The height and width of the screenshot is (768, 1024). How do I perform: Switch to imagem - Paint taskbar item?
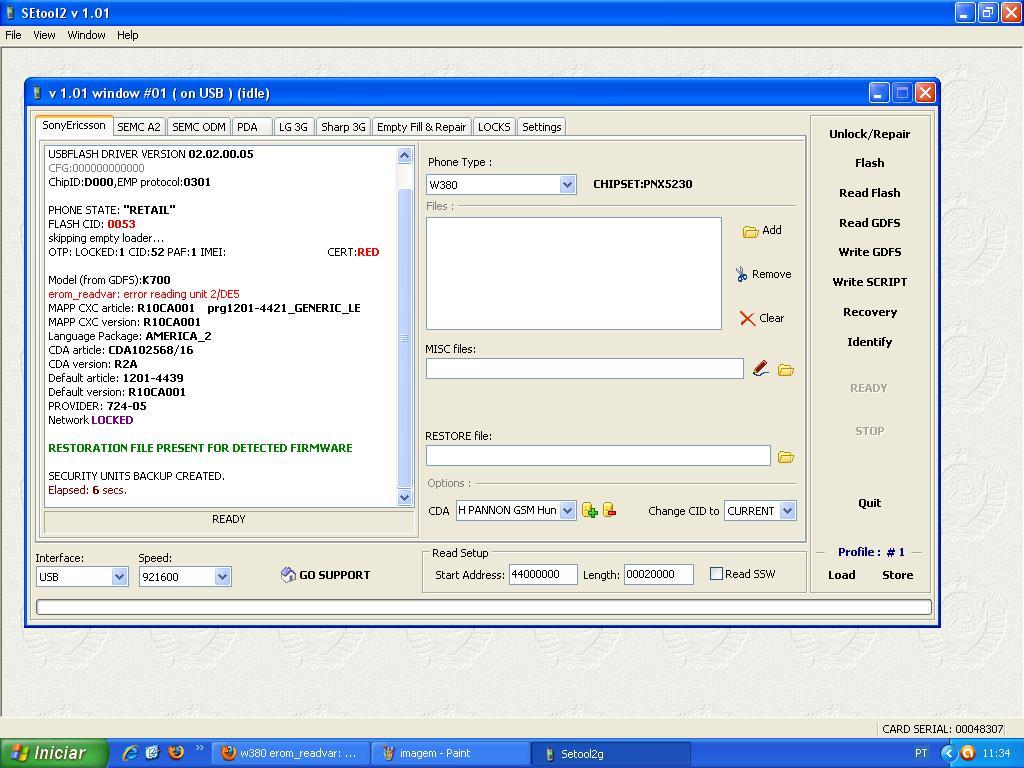coord(450,754)
